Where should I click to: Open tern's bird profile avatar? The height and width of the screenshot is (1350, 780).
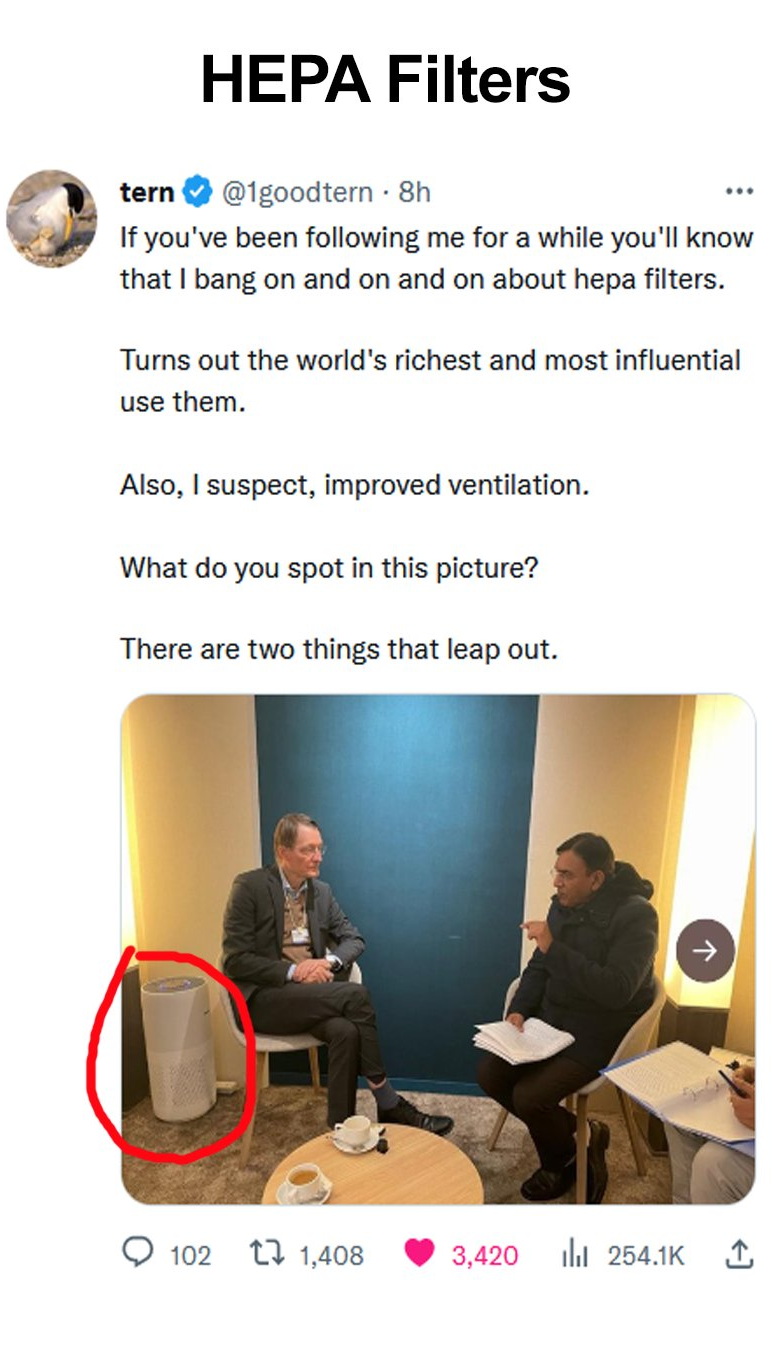click(52, 218)
